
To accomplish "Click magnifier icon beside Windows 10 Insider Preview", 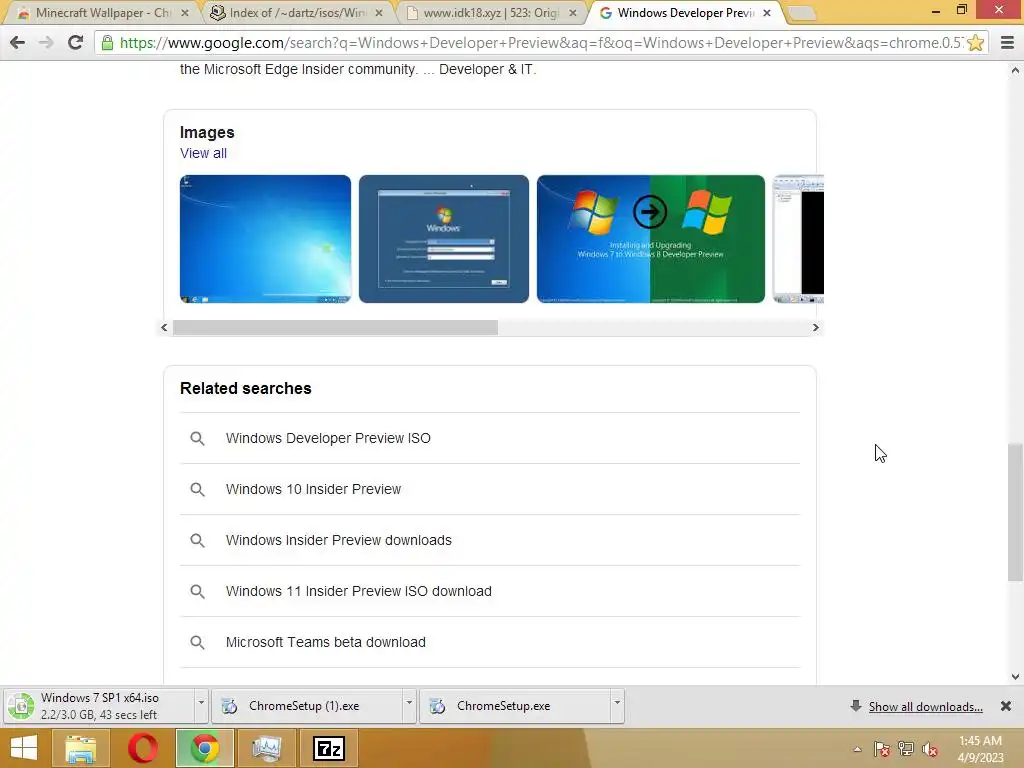I will [197, 489].
